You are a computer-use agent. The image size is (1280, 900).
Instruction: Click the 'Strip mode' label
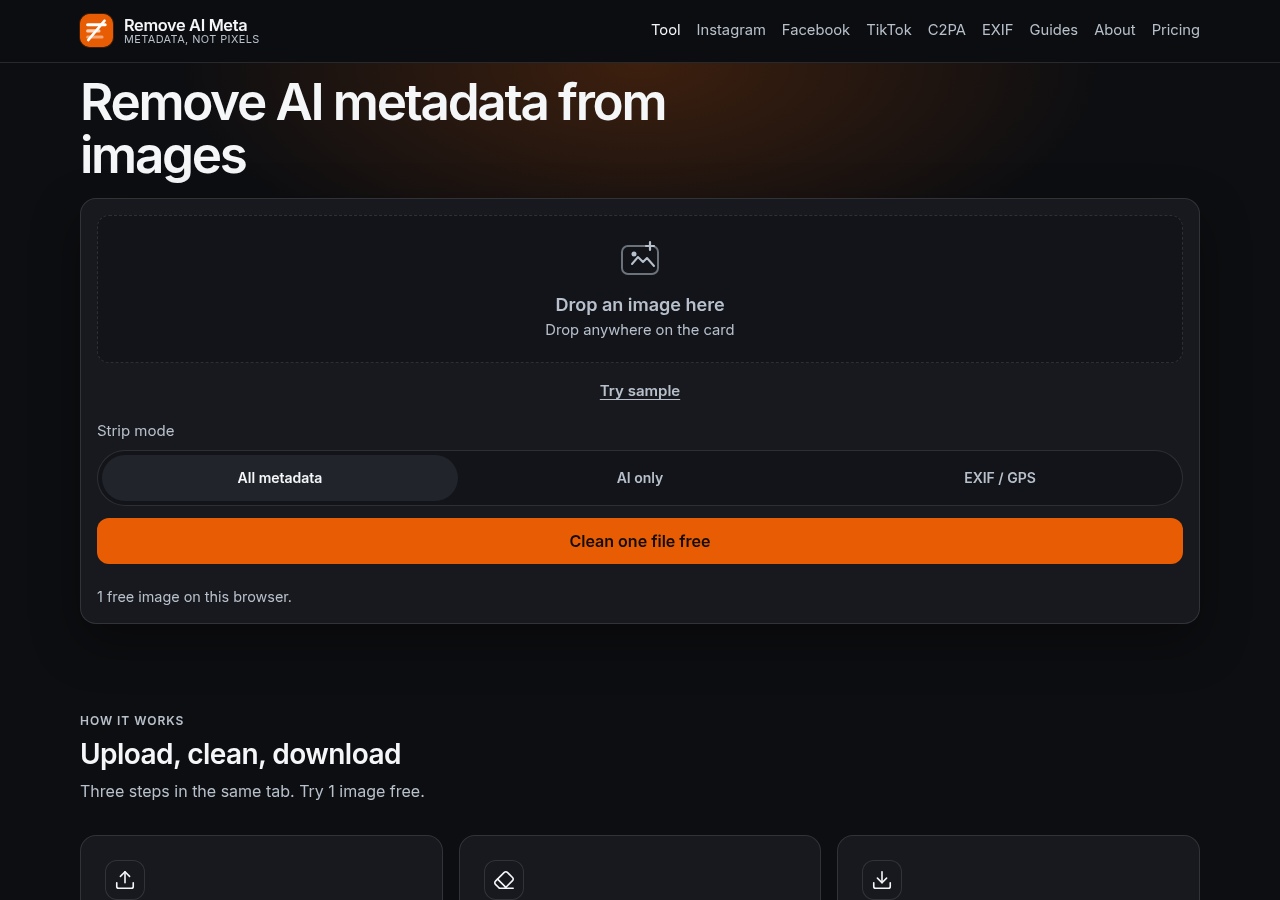tap(136, 431)
